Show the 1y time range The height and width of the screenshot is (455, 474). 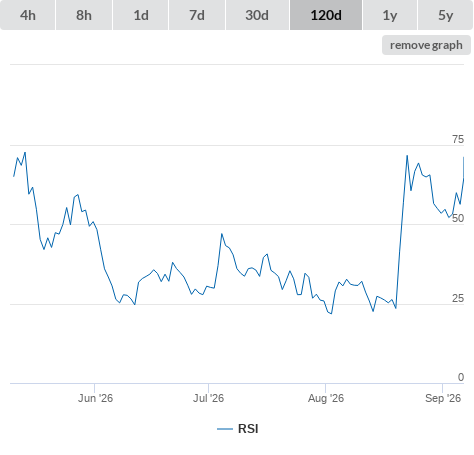390,15
